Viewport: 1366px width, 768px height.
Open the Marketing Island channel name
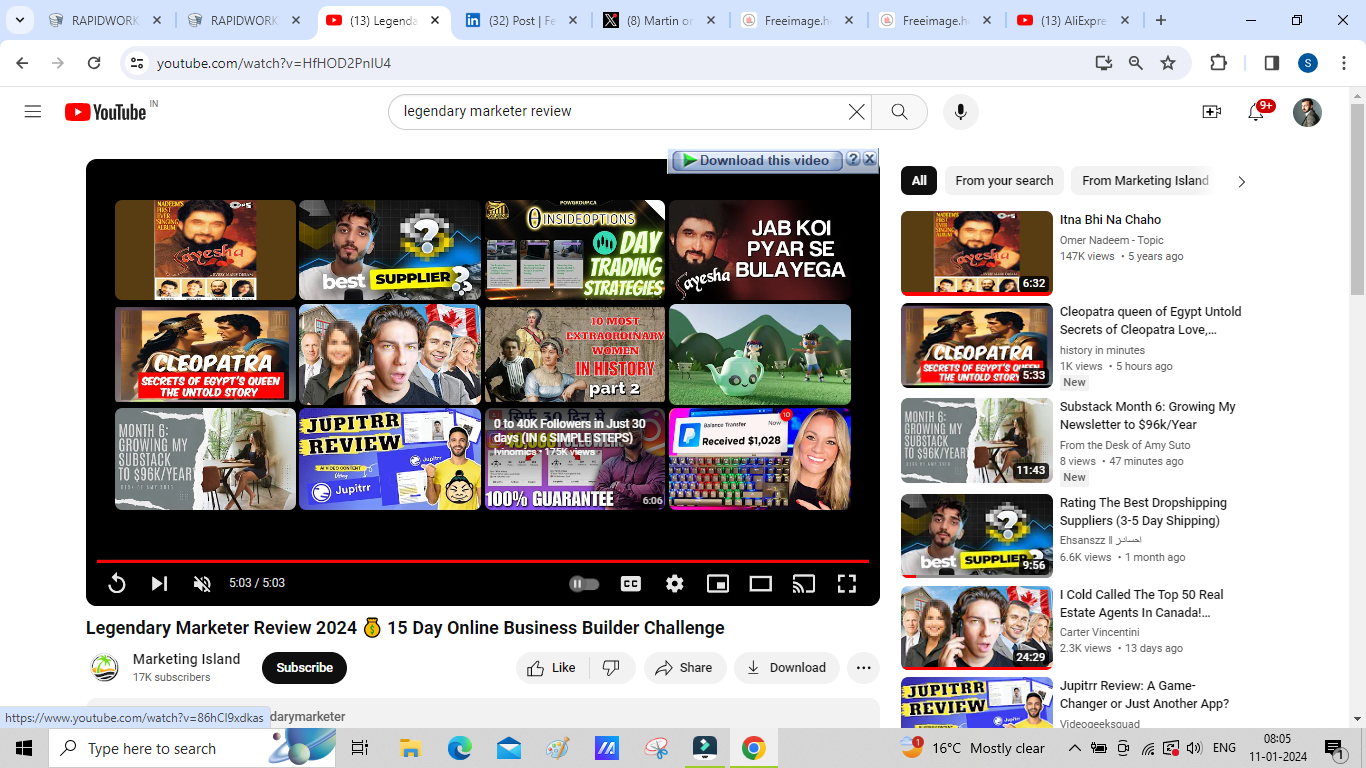coord(186,659)
